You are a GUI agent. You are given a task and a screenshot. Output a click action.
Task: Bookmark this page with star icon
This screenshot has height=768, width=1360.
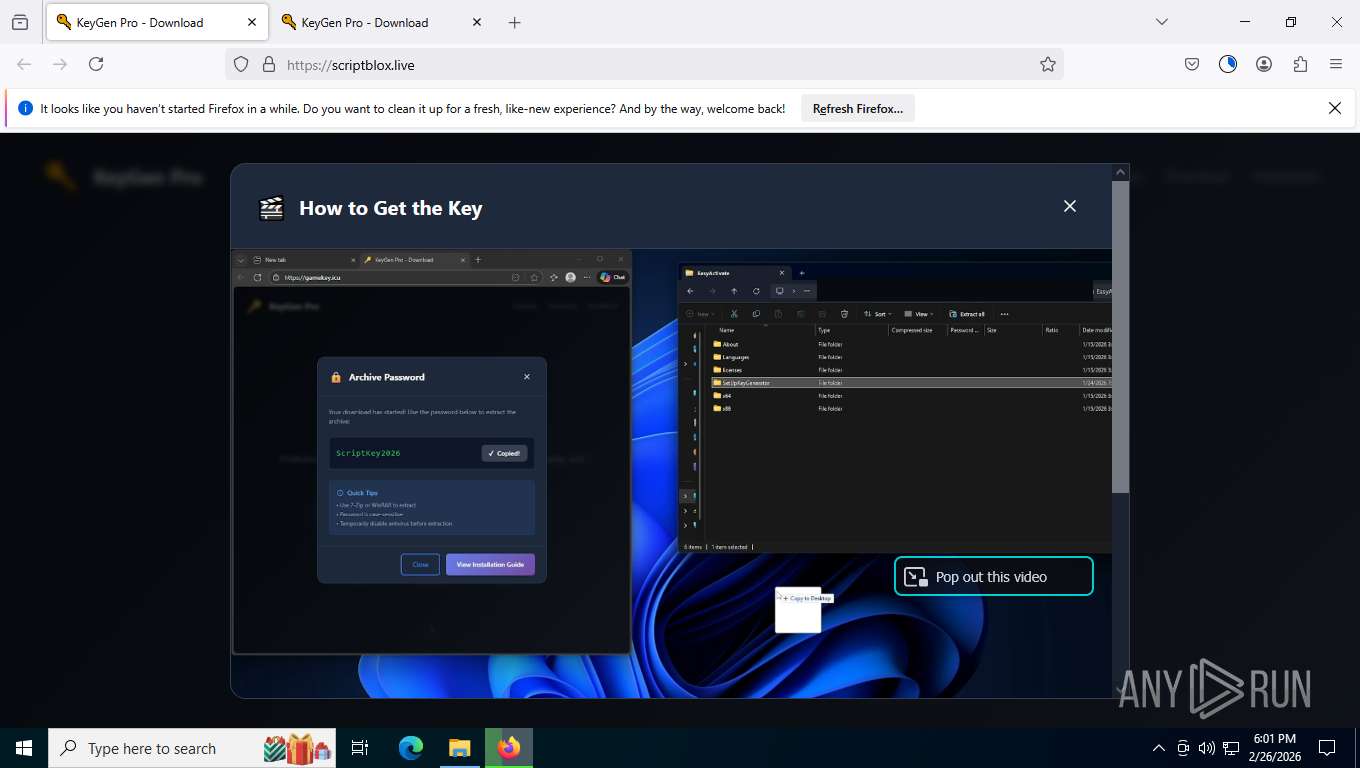click(x=1047, y=64)
